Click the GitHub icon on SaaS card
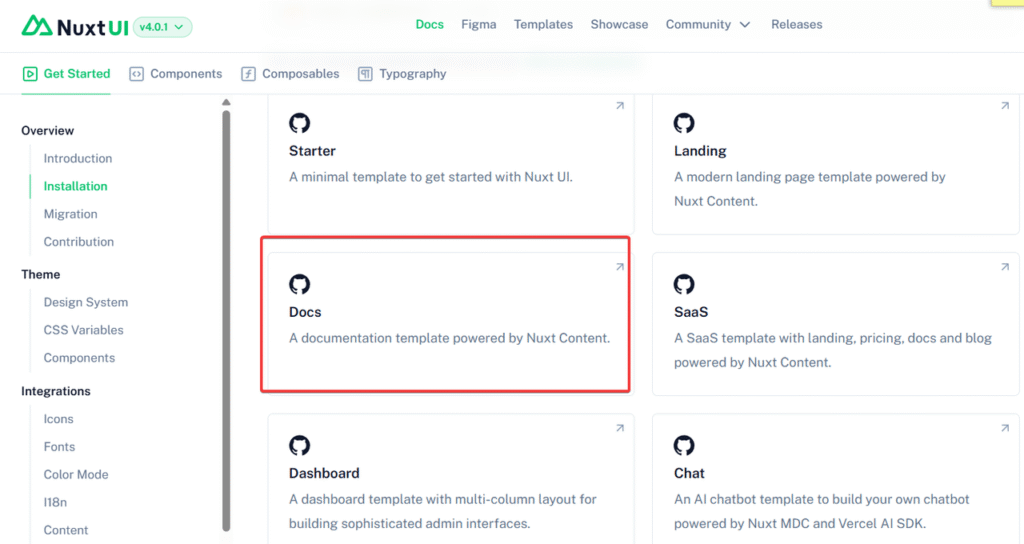The height and width of the screenshot is (544, 1024). tap(684, 284)
